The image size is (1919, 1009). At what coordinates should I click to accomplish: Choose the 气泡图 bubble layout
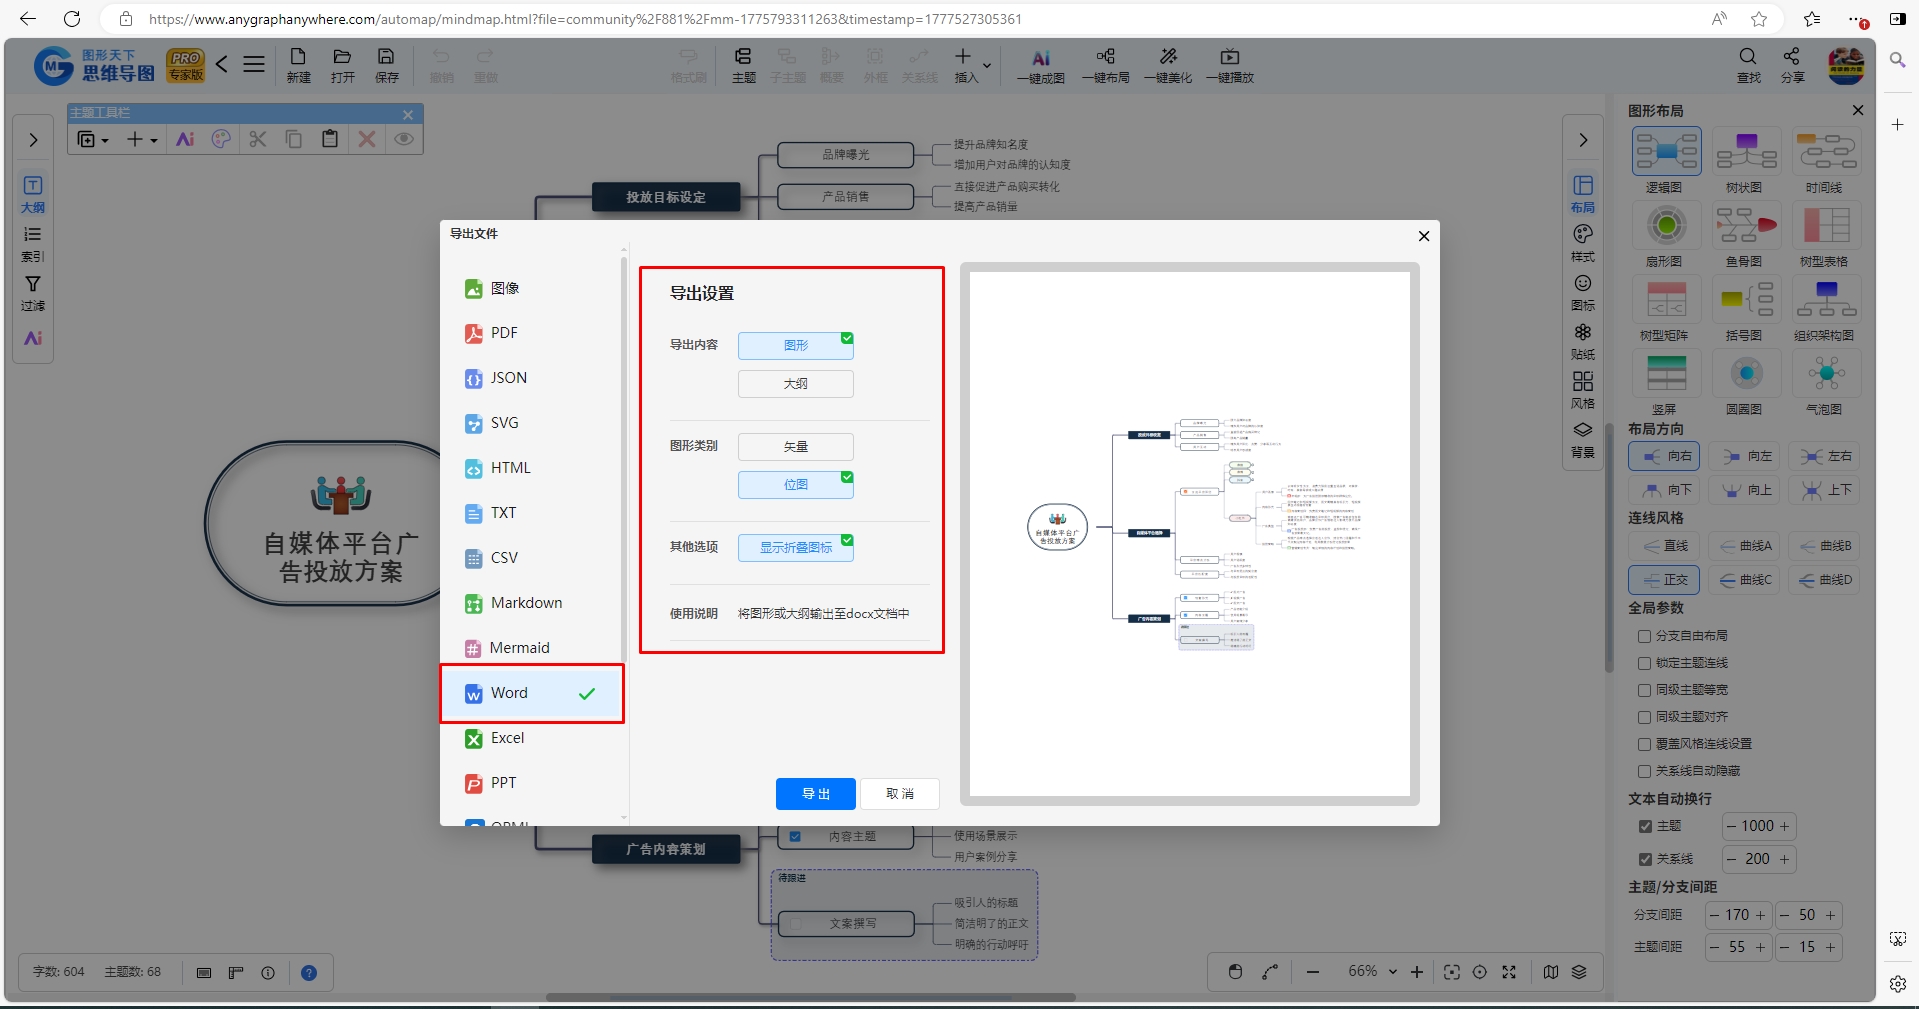1825,384
